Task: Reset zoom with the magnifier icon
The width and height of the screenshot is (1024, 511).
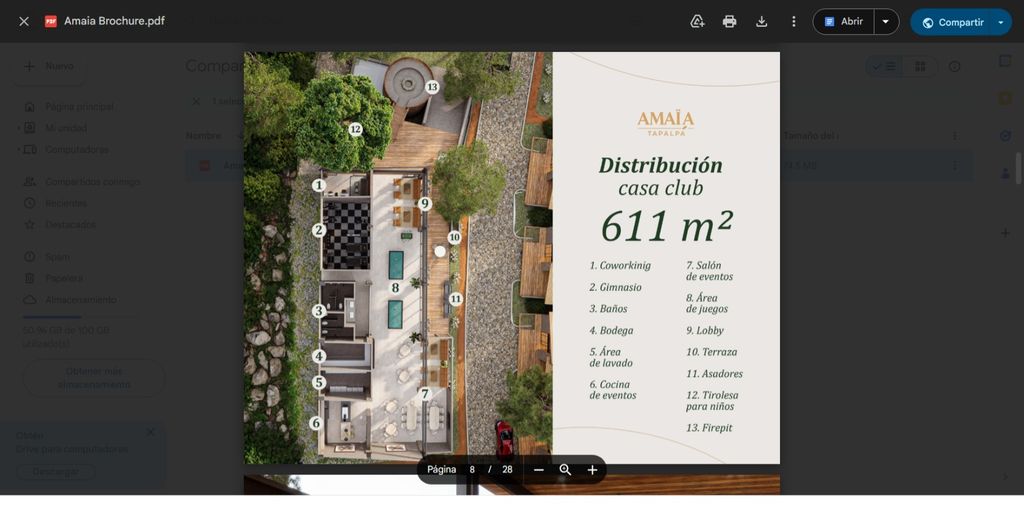Action: click(565, 470)
